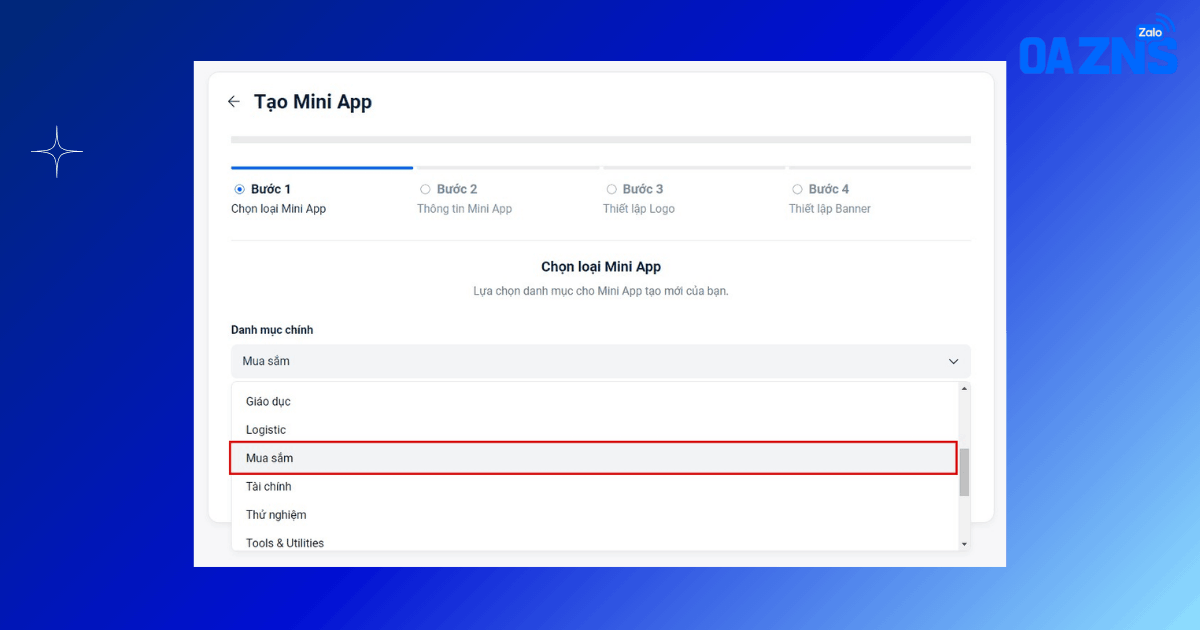1200x630 pixels.
Task: Click the 'Lựa chọn danh mục cho Mini App' description
Action: coord(601,291)
